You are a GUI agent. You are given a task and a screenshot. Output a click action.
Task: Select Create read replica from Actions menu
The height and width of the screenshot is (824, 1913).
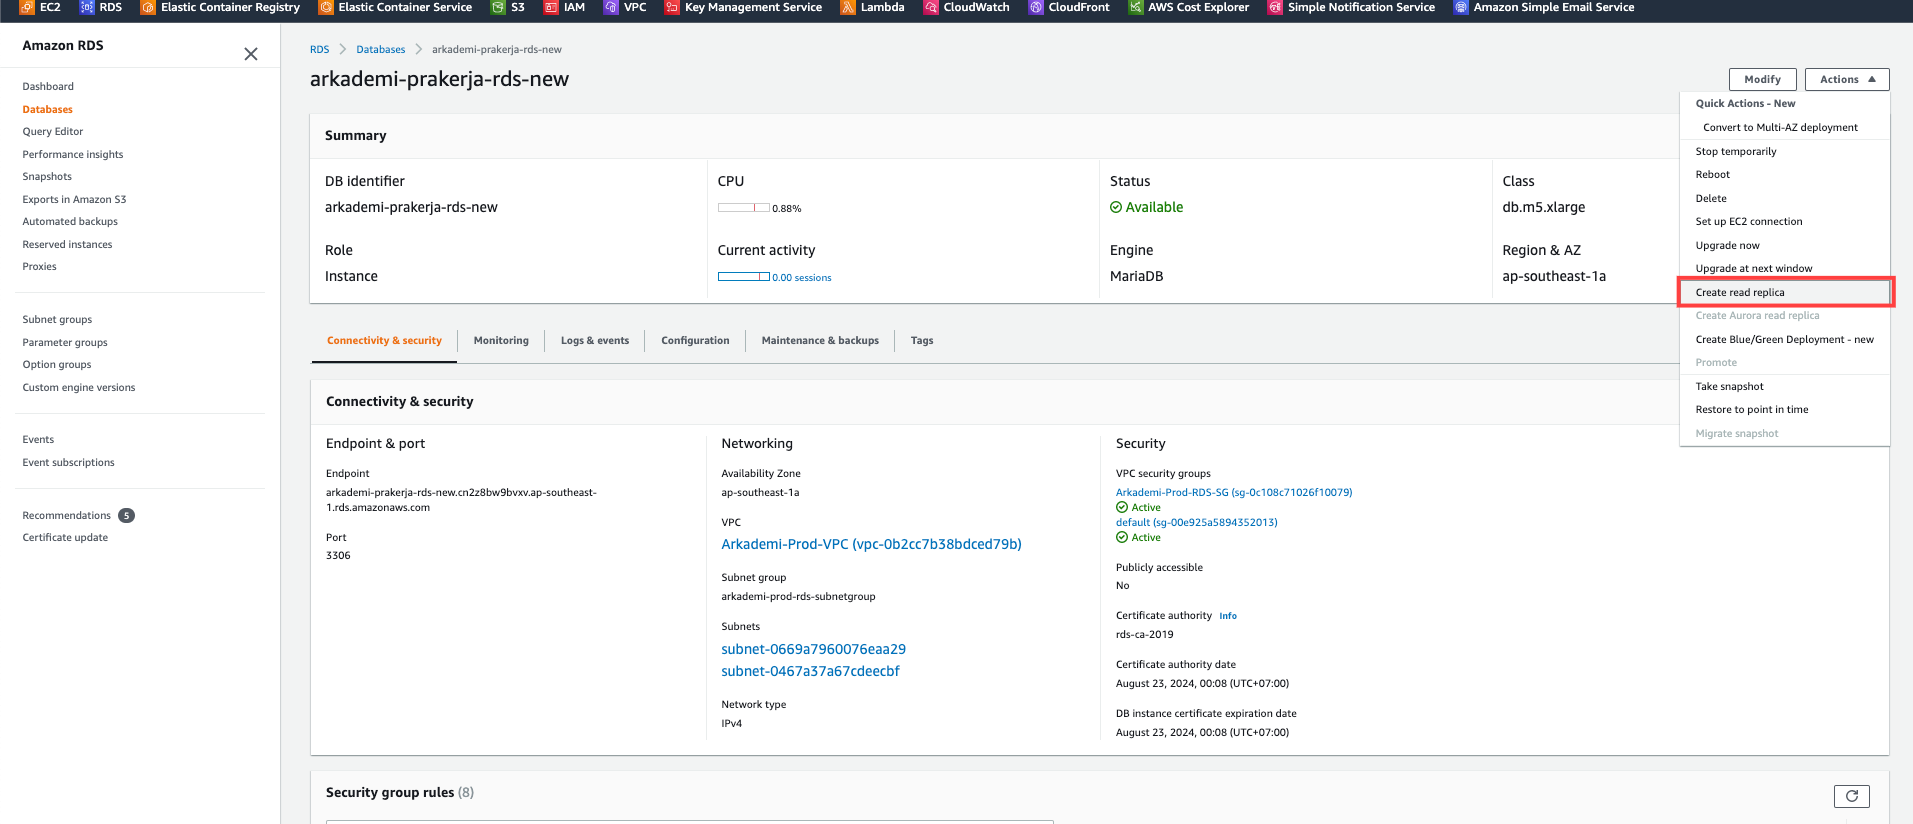point(1740,292)
